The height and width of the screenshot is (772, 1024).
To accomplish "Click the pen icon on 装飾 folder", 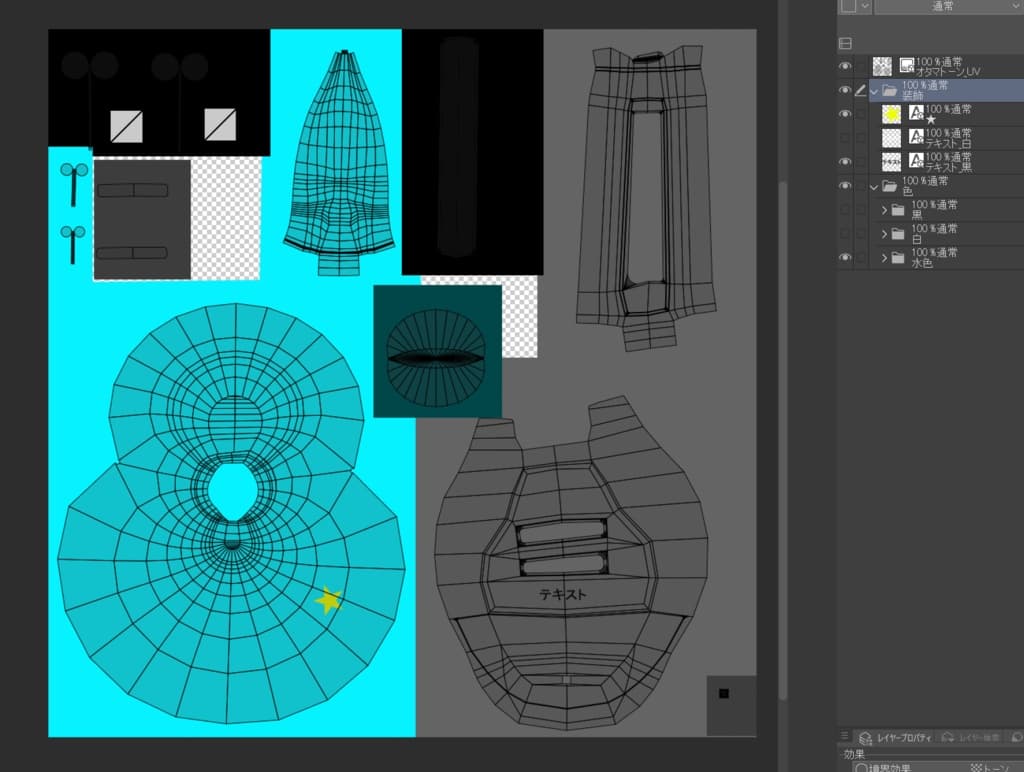I will pos(860,90).
